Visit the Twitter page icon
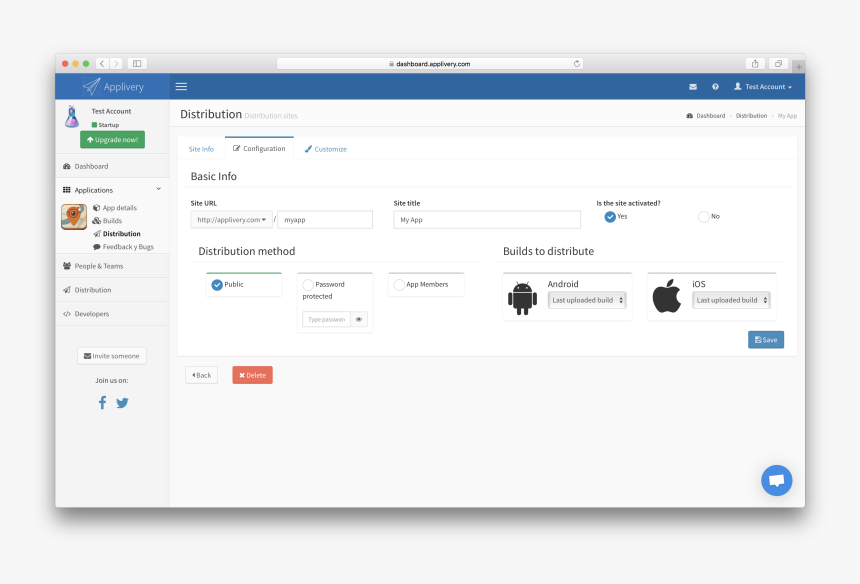 click(x=122, y=403)
